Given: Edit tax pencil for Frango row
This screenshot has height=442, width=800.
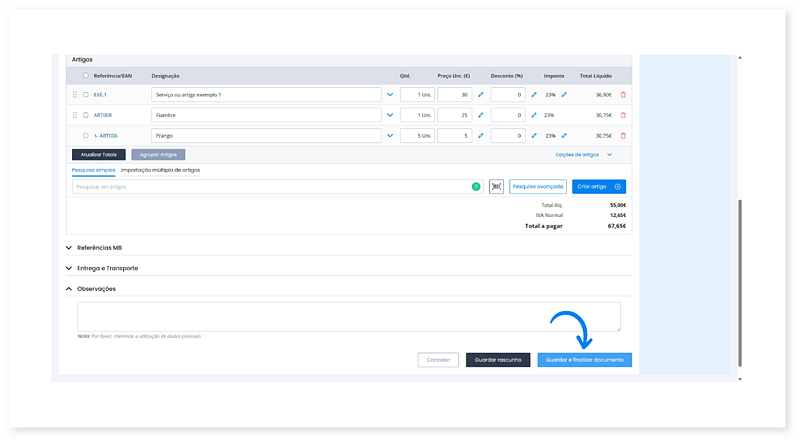Looking at the screenshot, I should 564,136.
